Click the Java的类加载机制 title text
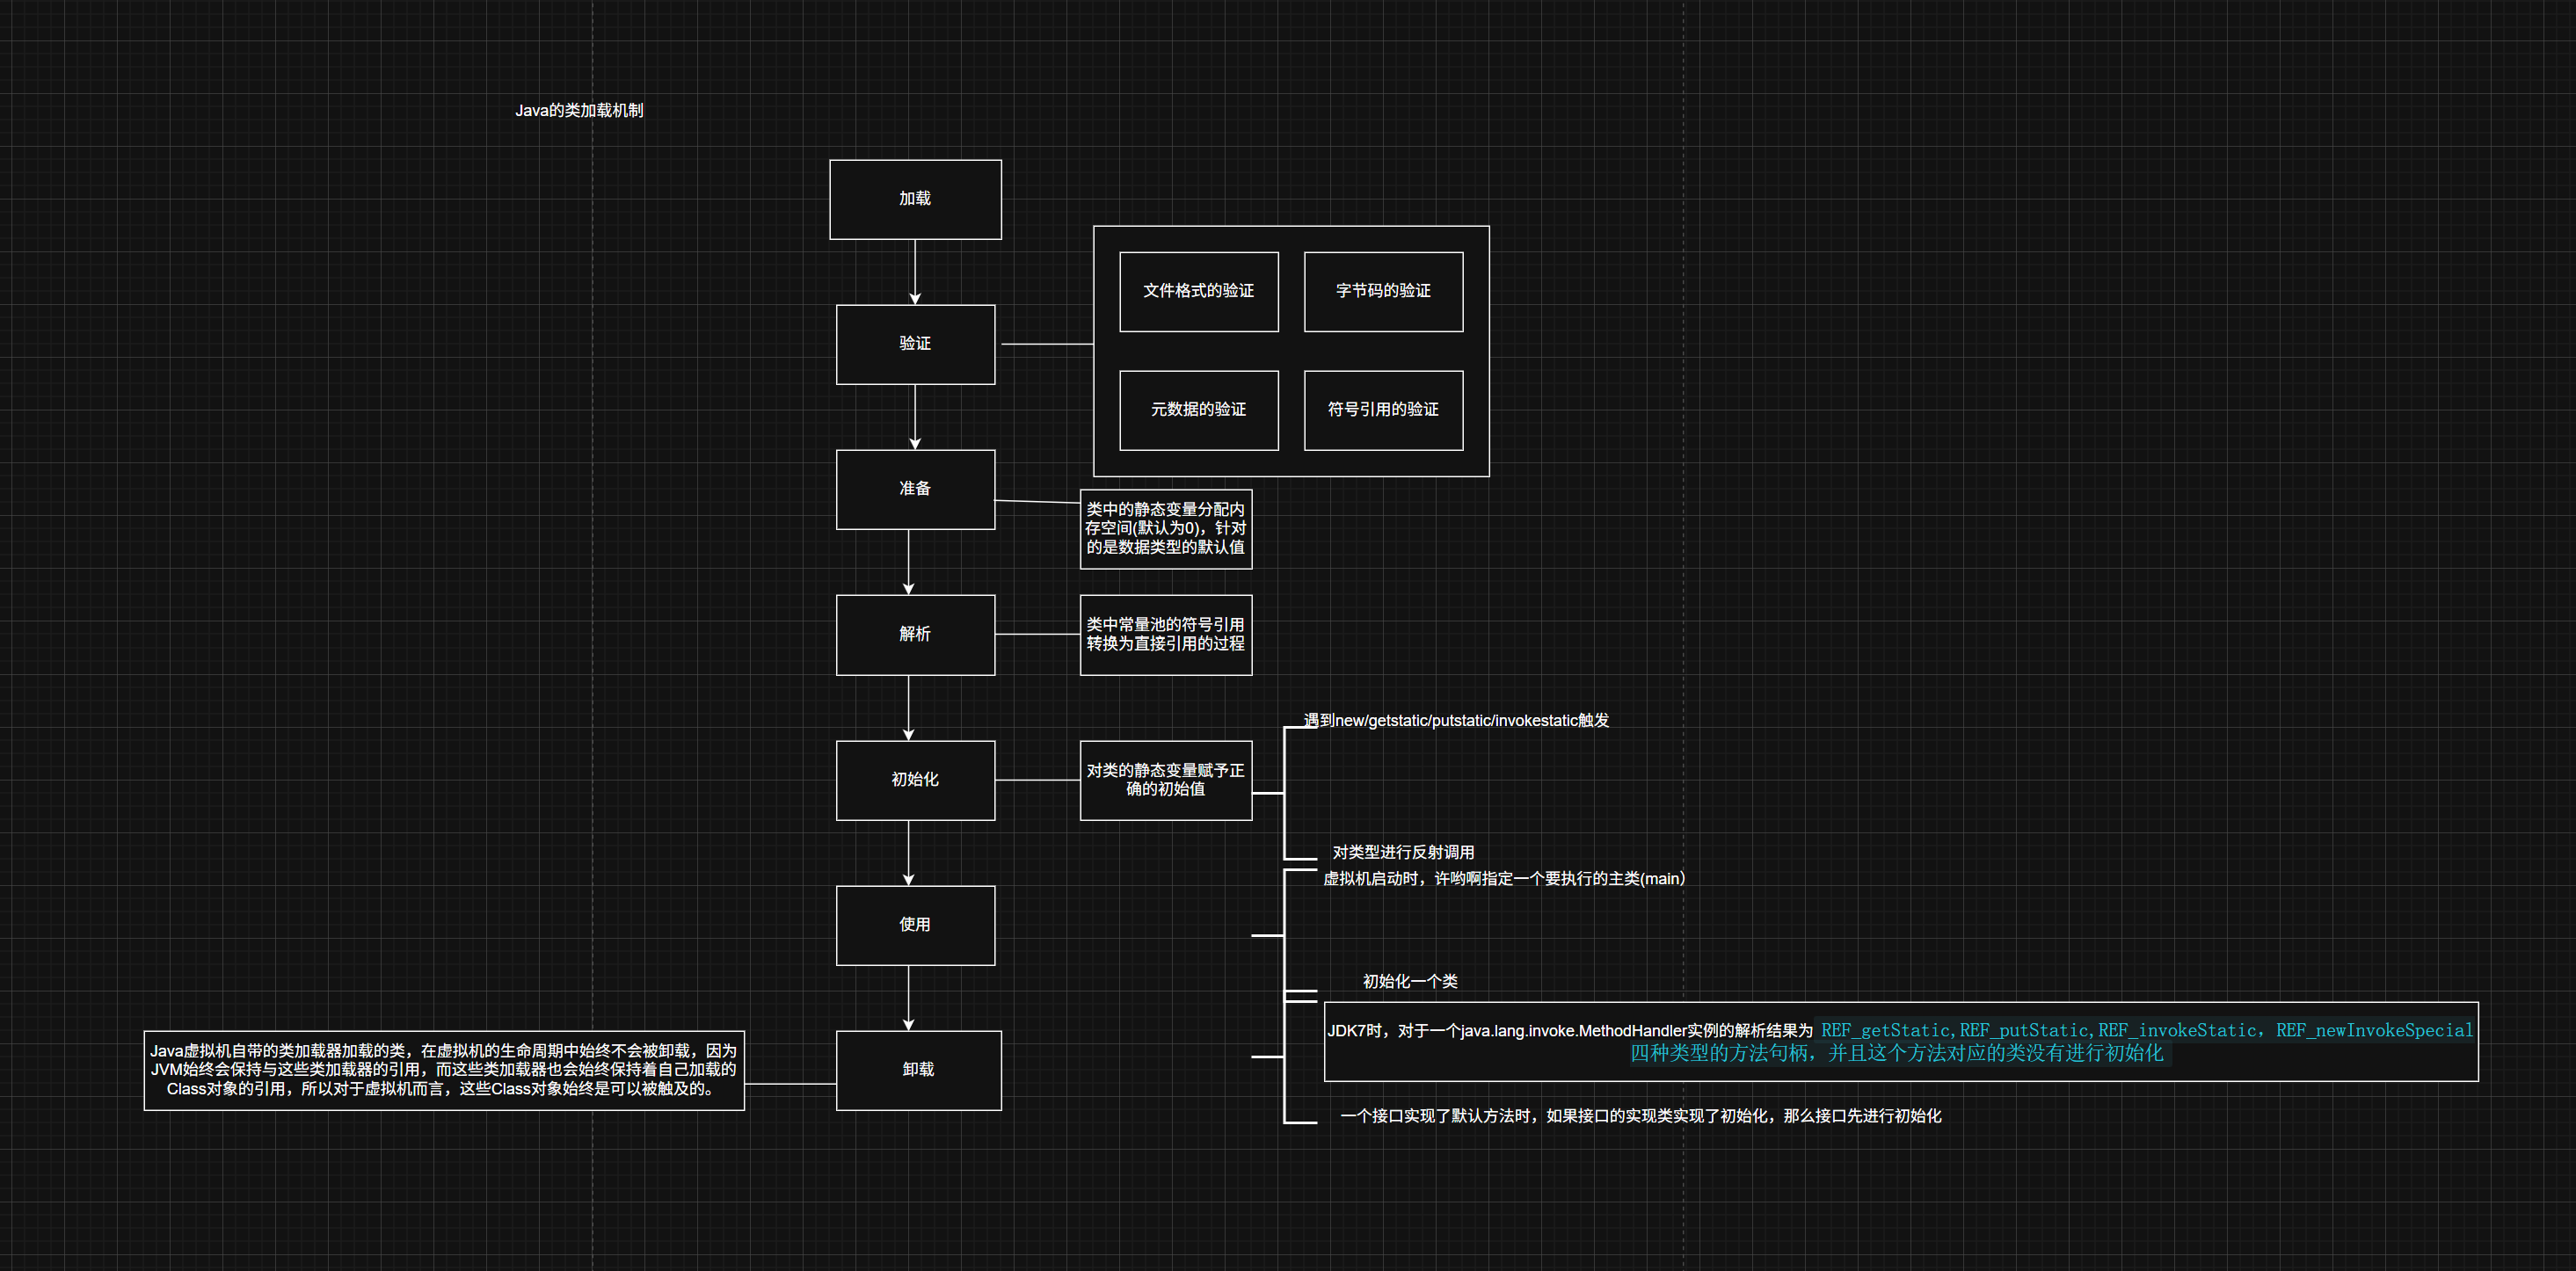This screenshot has height=1271, width=2576. [579, 111]
